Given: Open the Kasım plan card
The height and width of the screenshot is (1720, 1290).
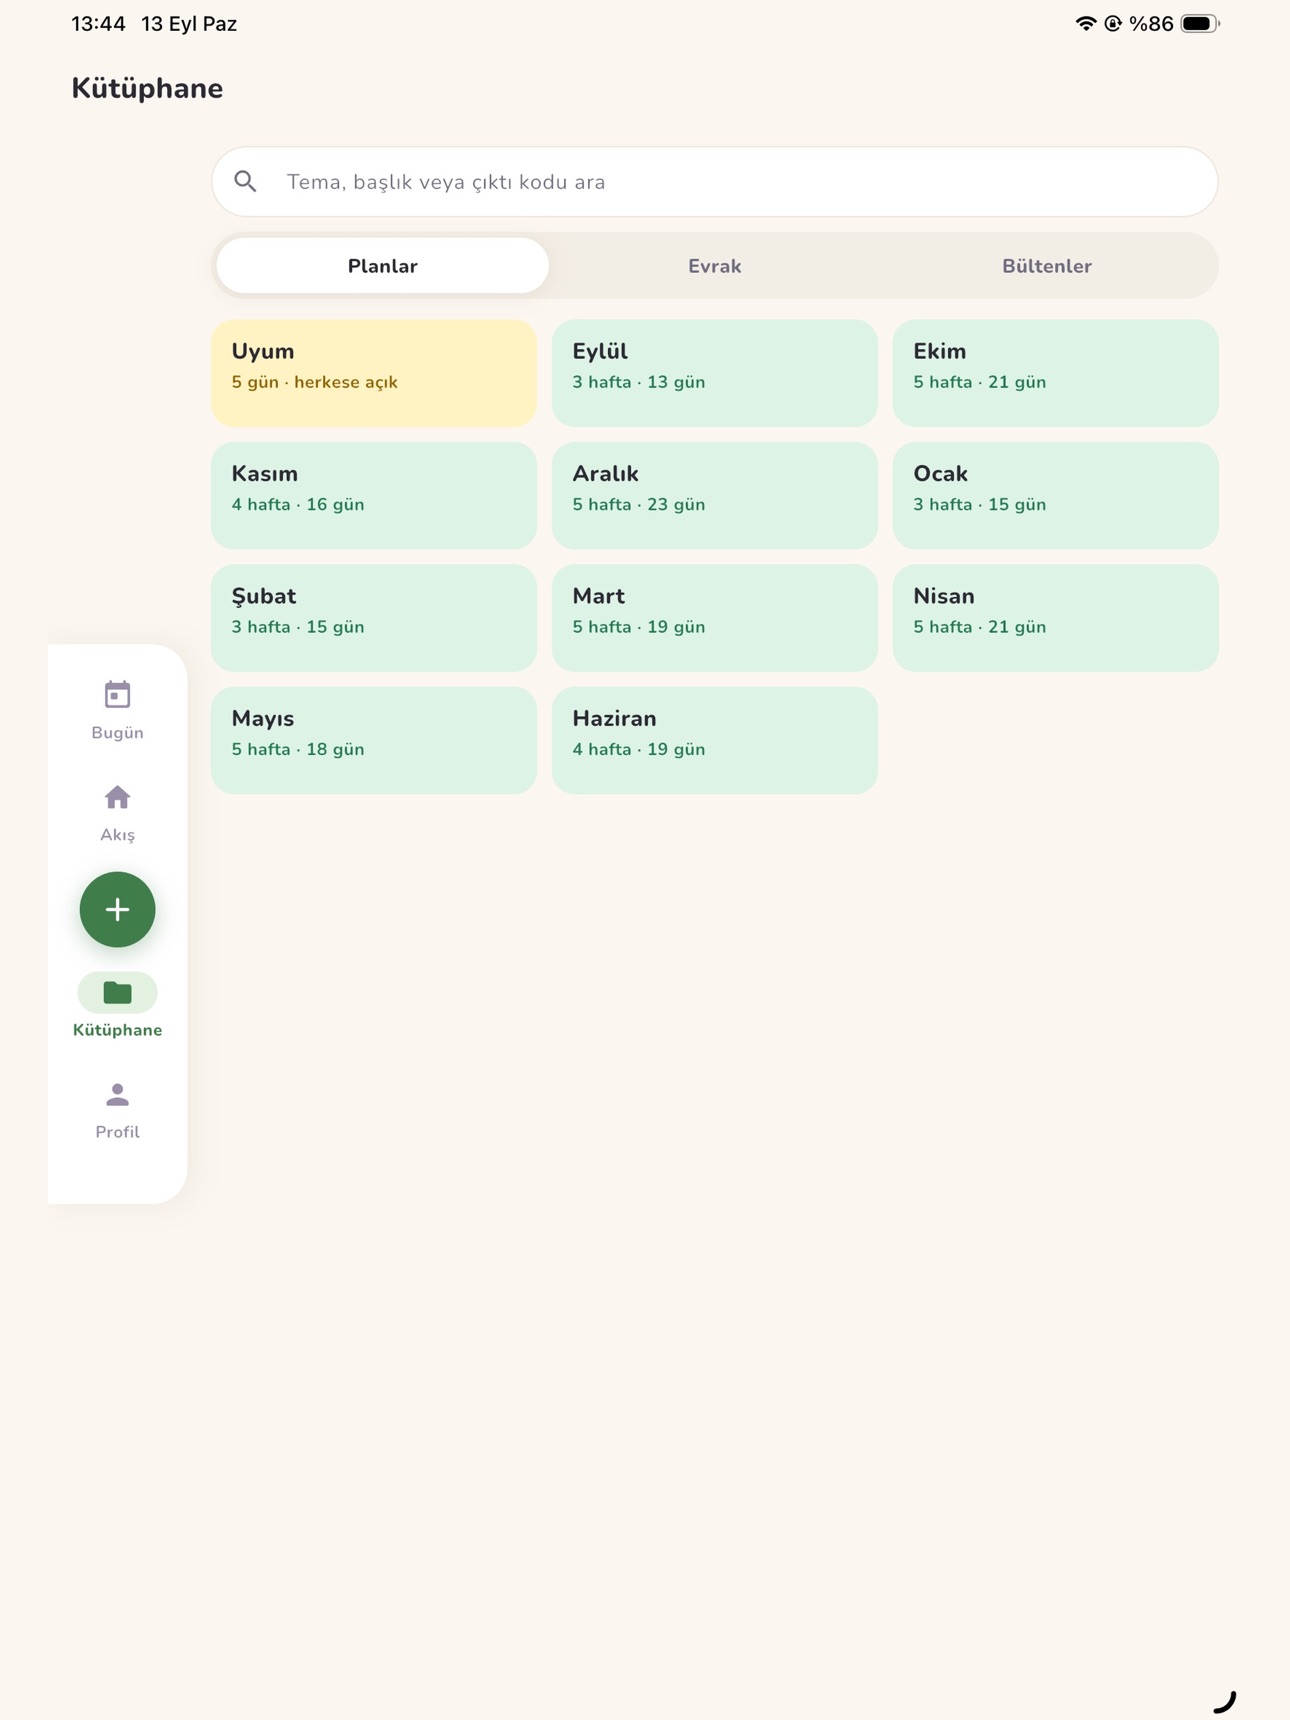Looking at the screenshot, I should pos(374,495).
